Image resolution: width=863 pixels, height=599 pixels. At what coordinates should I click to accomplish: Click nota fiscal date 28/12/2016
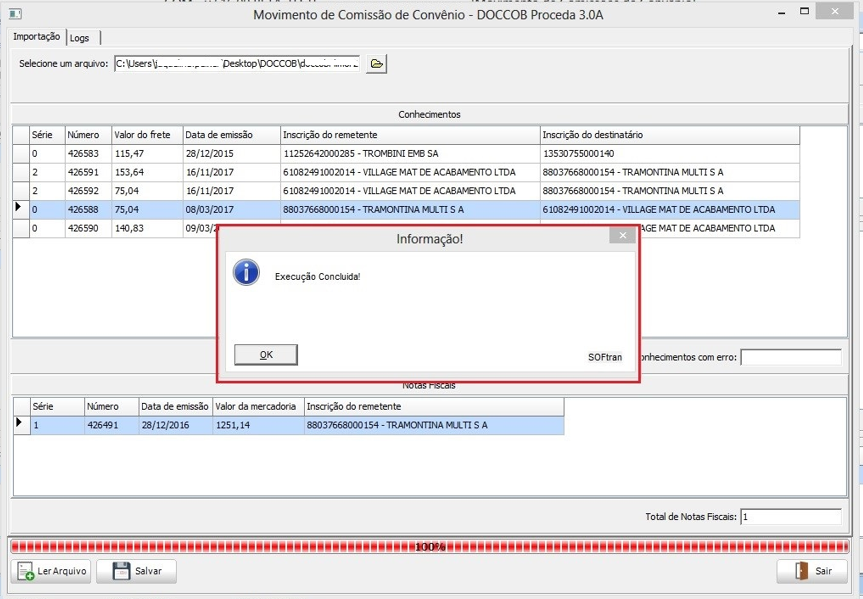coord(176,426)
